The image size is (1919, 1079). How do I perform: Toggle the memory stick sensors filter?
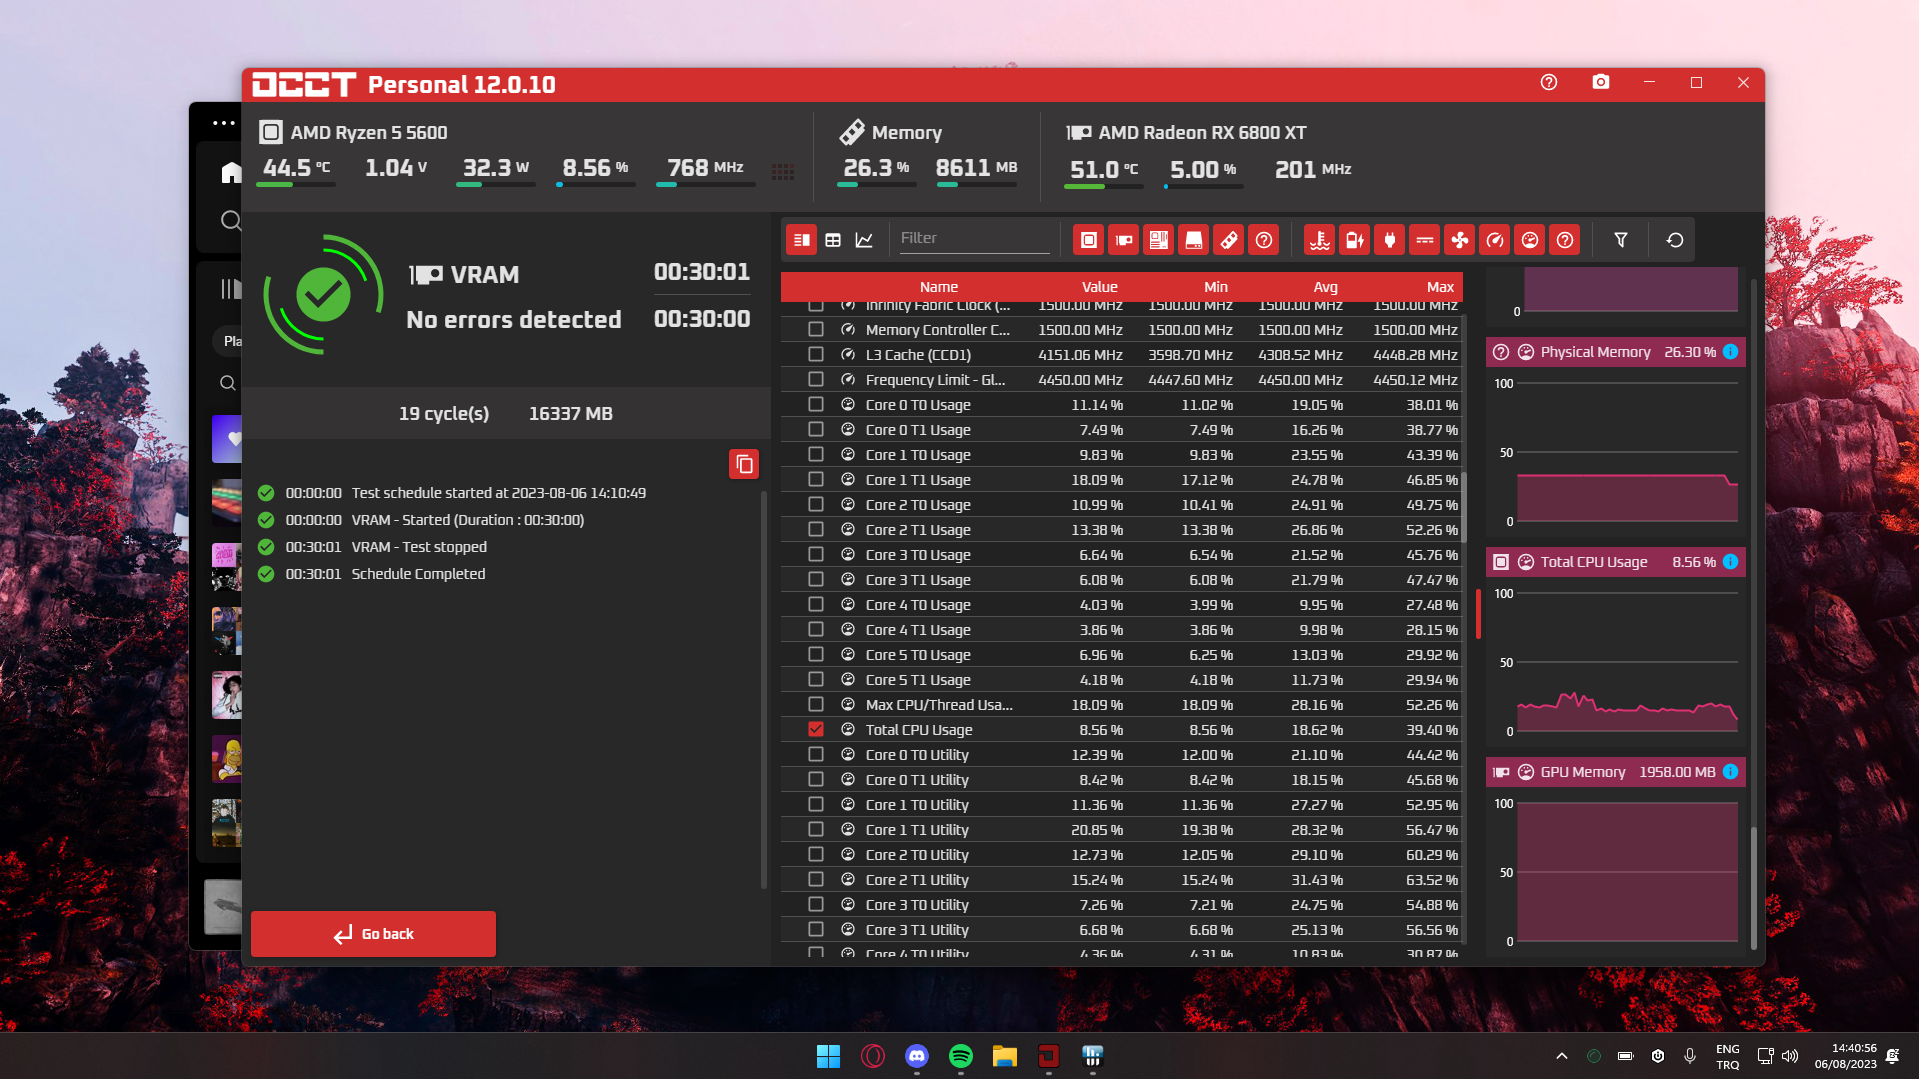coord(1228,240)
